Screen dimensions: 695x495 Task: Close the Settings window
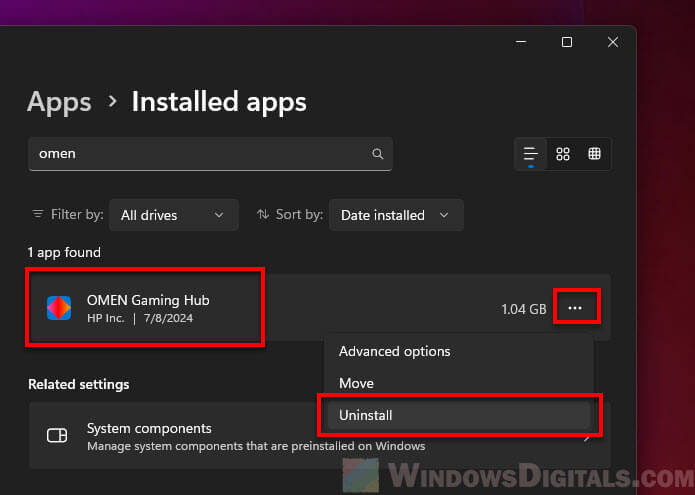(613, 42)
